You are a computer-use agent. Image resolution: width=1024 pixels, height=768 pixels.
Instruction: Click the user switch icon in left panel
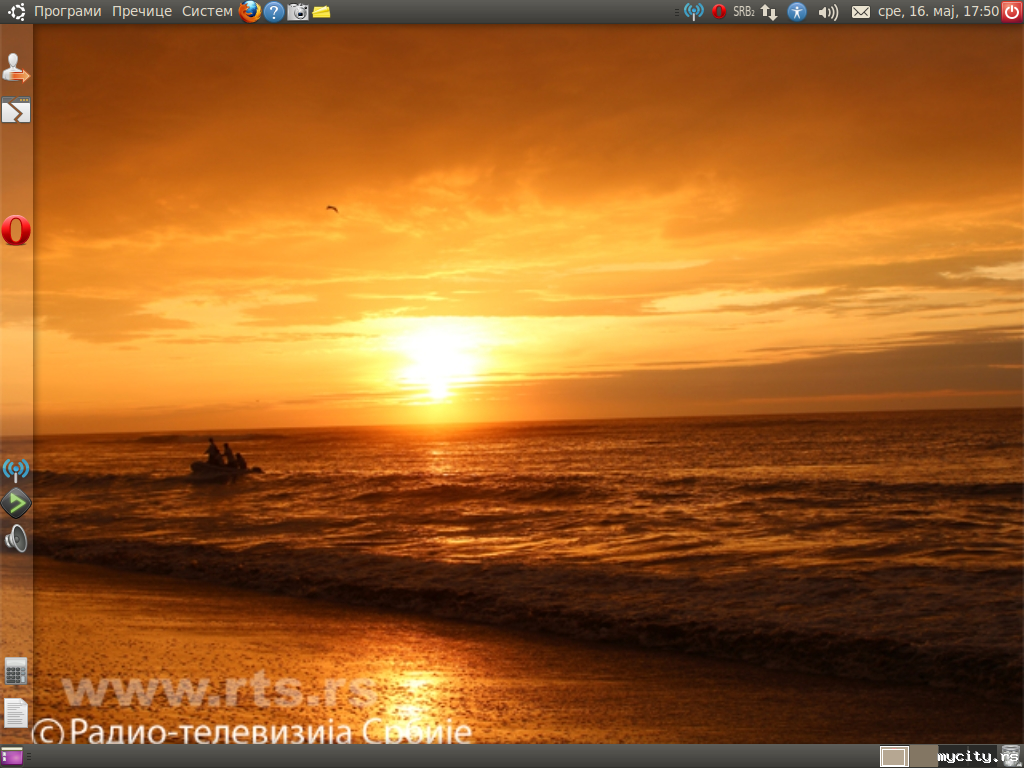click(16, 69)
